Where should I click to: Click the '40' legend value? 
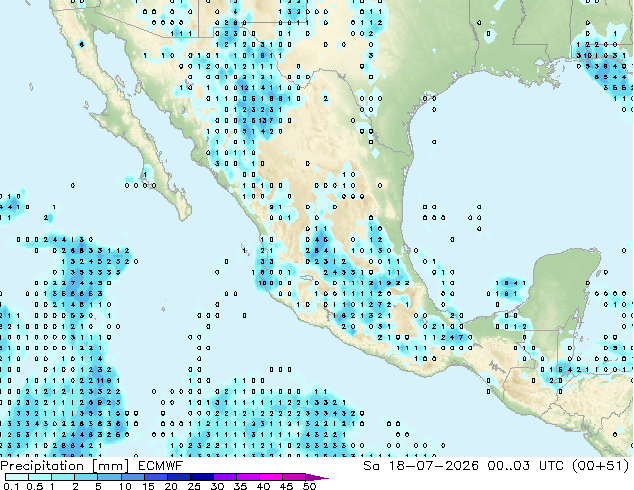tap(263, 486)
